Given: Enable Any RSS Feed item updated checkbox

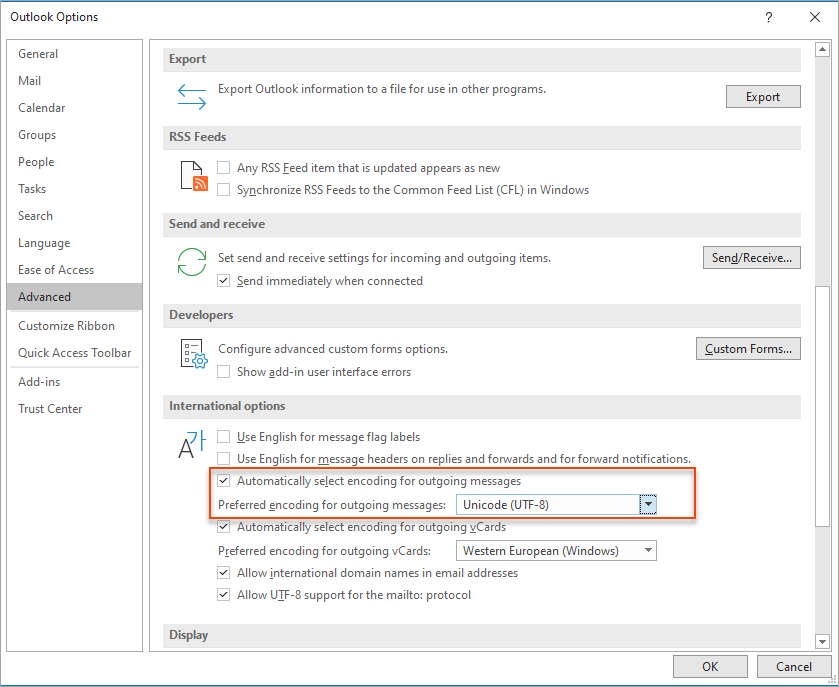Looking at the screenshot, I should point(224,168).
